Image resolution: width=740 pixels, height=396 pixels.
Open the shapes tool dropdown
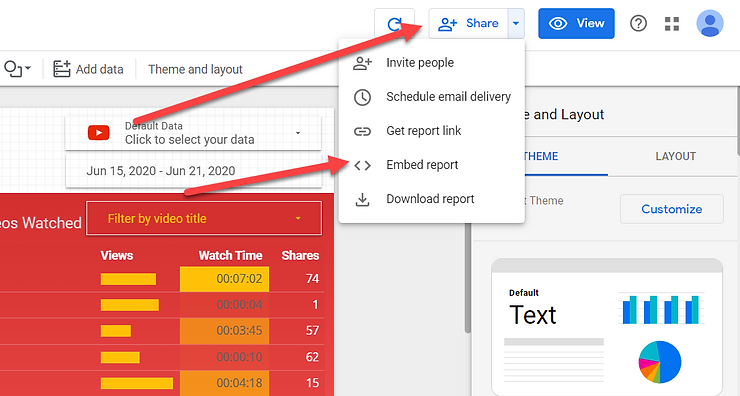coord(17,69)
